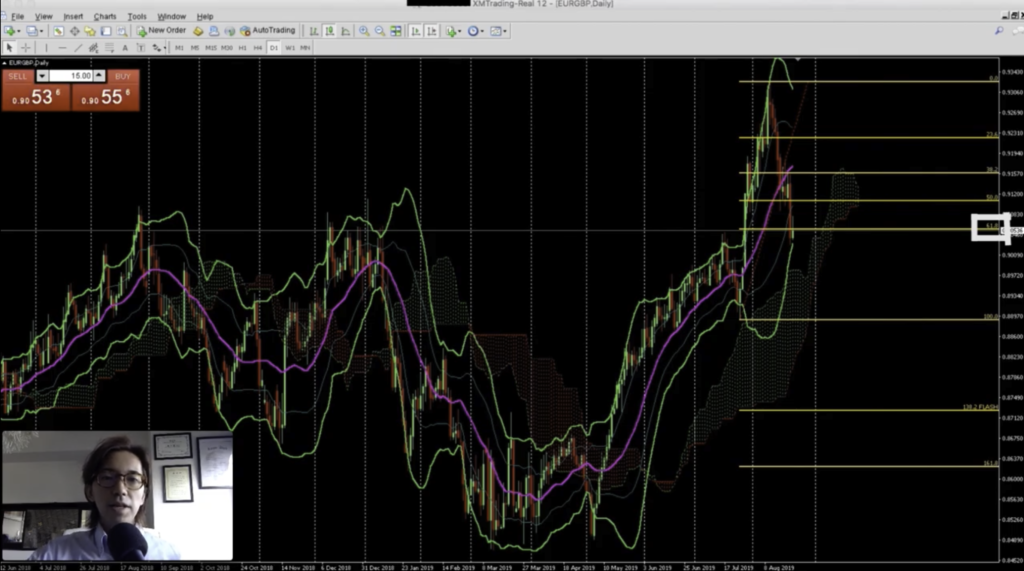Switch timeframe to MN
The width and height of the screenshot is (1024, 571).
click(305, 48)
